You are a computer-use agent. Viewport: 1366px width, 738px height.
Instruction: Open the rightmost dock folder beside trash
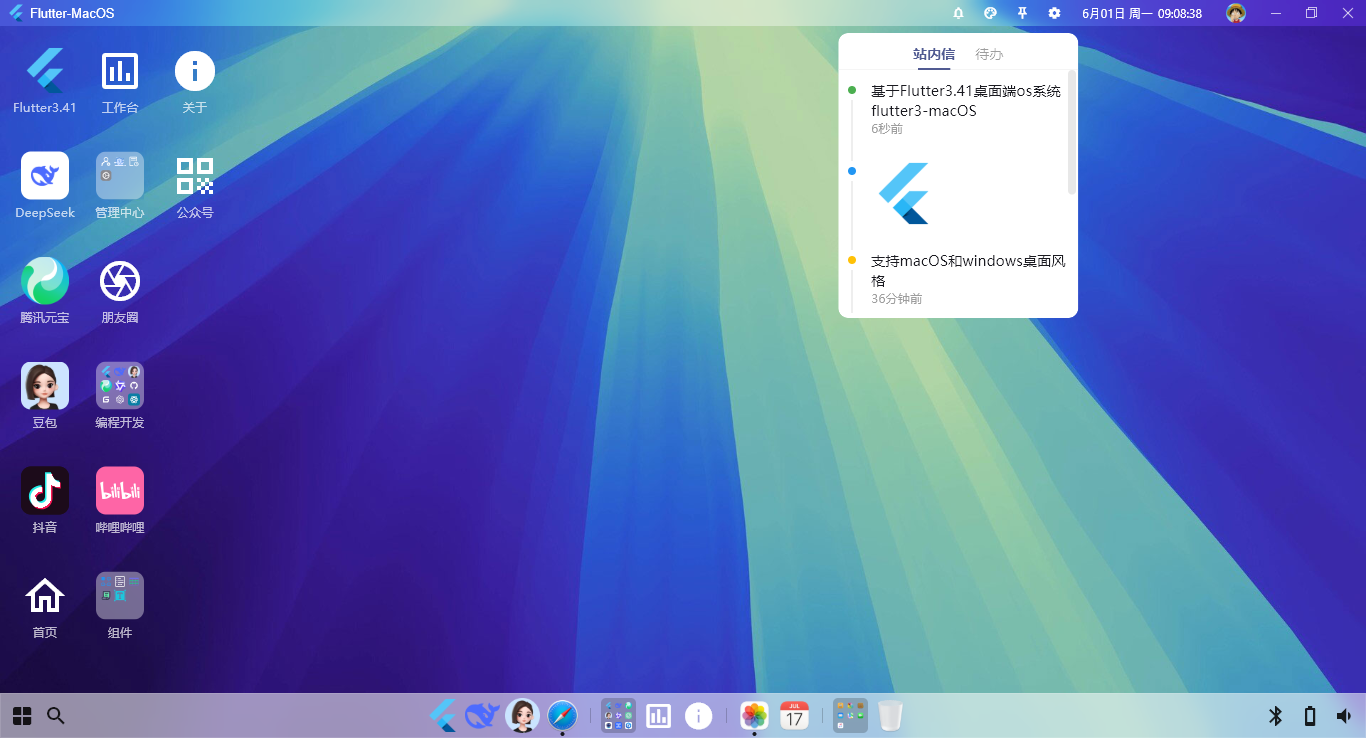pos(850,715)
